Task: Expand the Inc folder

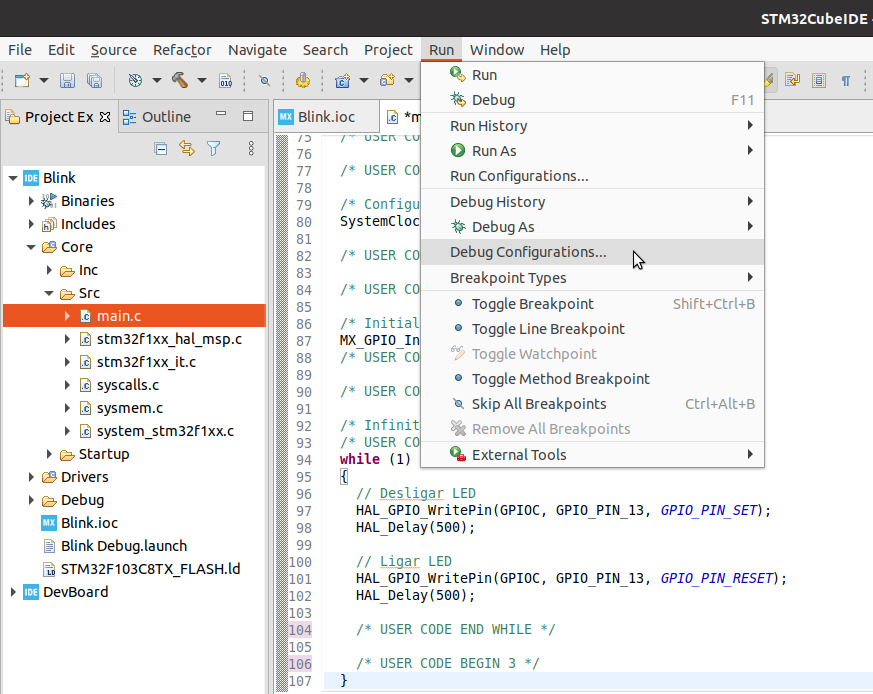Action: click(49, 270)
